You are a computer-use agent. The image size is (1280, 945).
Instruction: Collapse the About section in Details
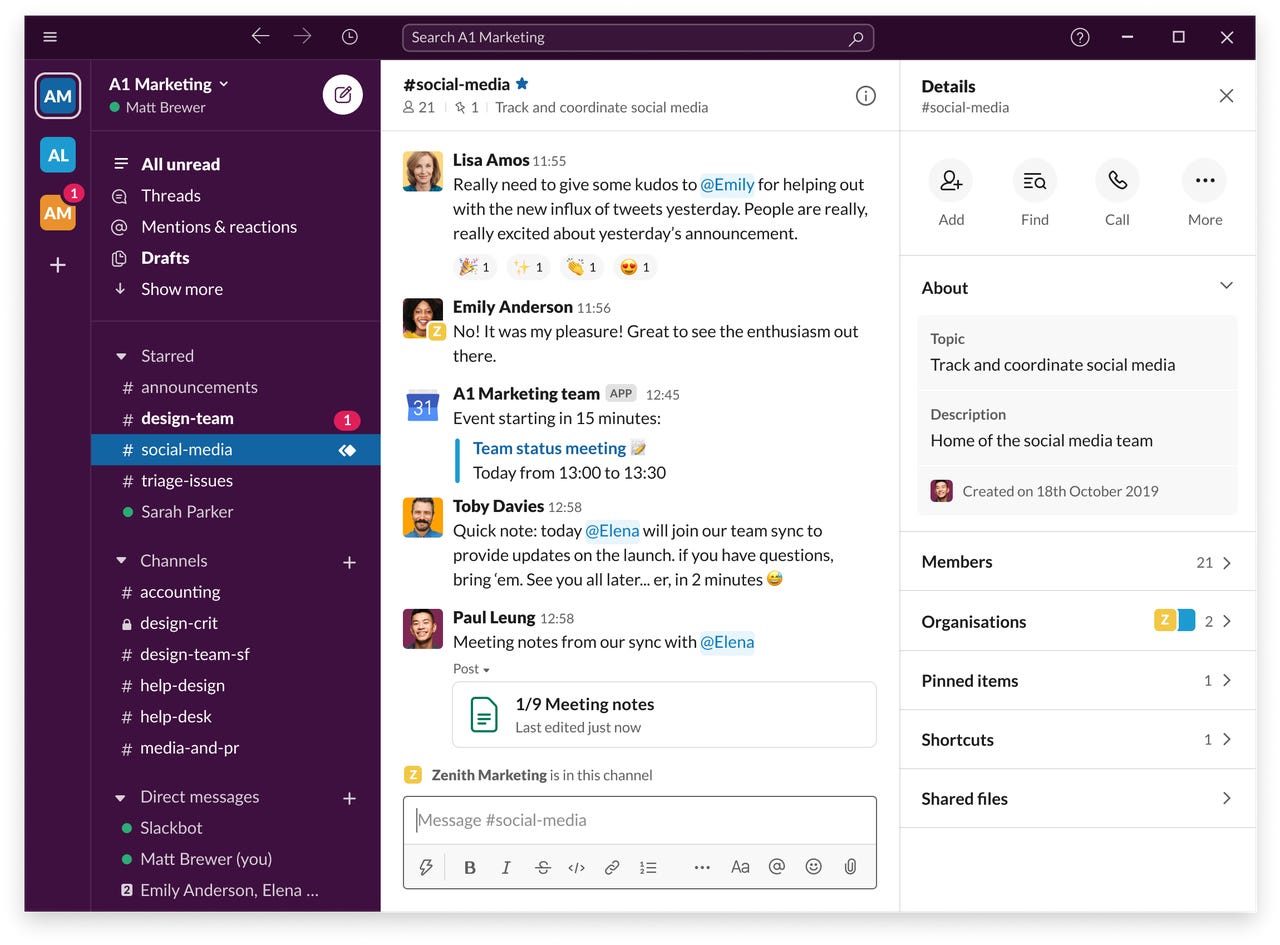click(1226, 285)
